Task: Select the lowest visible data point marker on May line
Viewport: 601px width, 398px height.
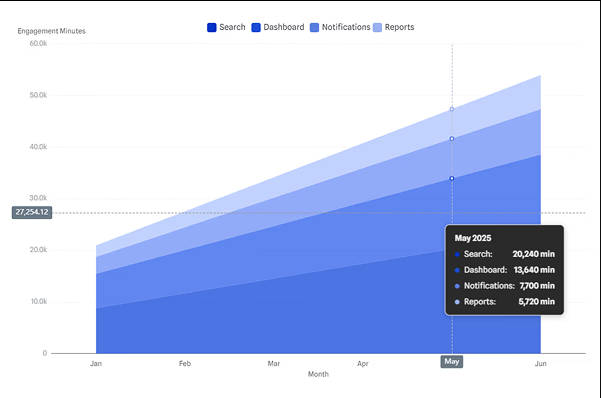Action: click(452, 178)
